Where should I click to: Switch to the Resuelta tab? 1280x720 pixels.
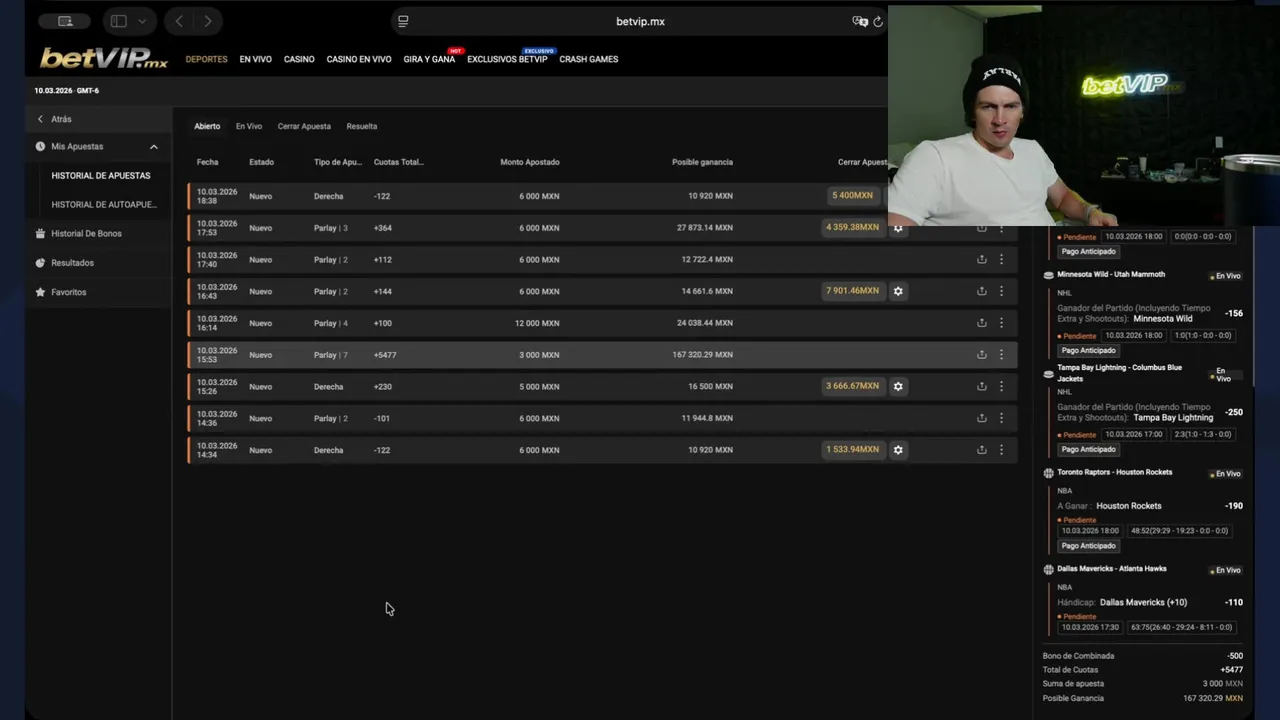pyautogui.click(x=361, y=126)
